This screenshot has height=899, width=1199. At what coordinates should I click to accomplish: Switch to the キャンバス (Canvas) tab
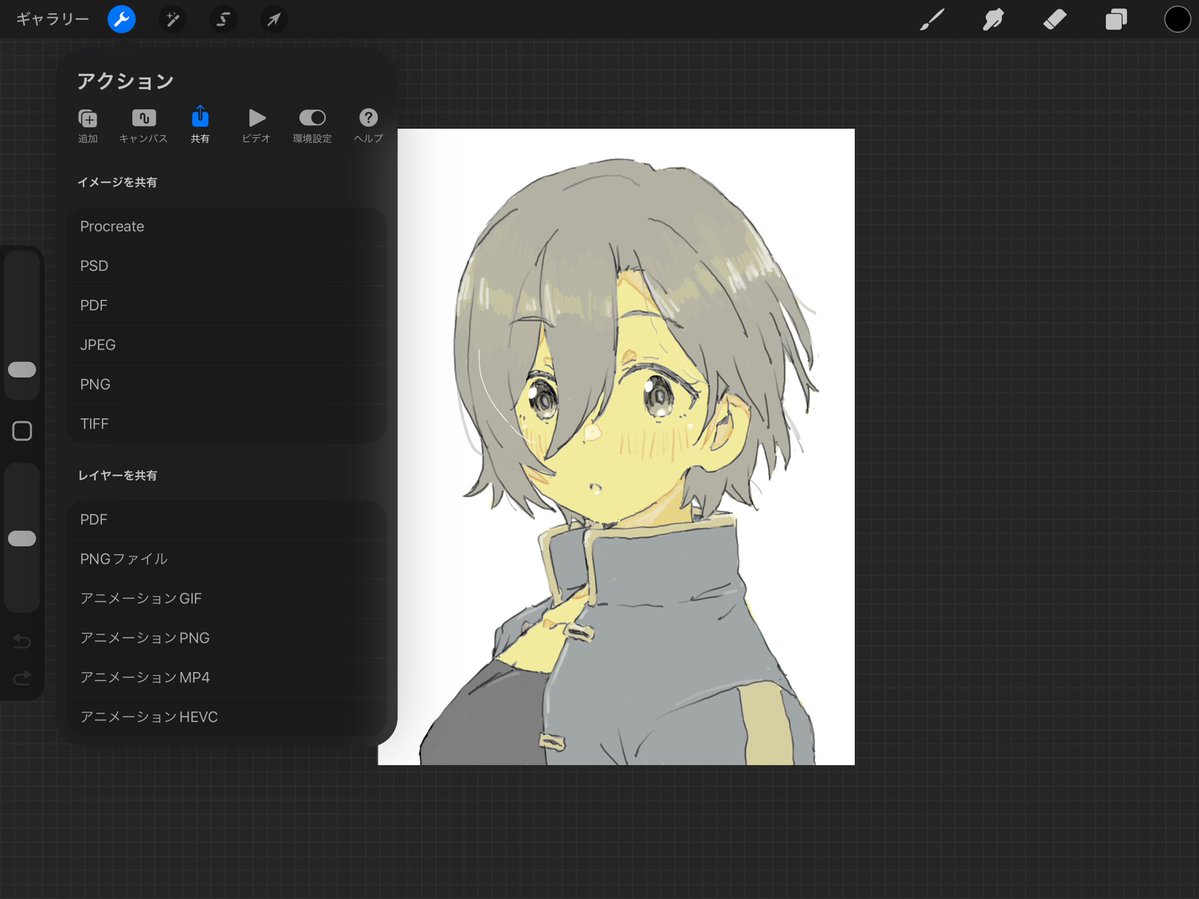click(143, 125)
